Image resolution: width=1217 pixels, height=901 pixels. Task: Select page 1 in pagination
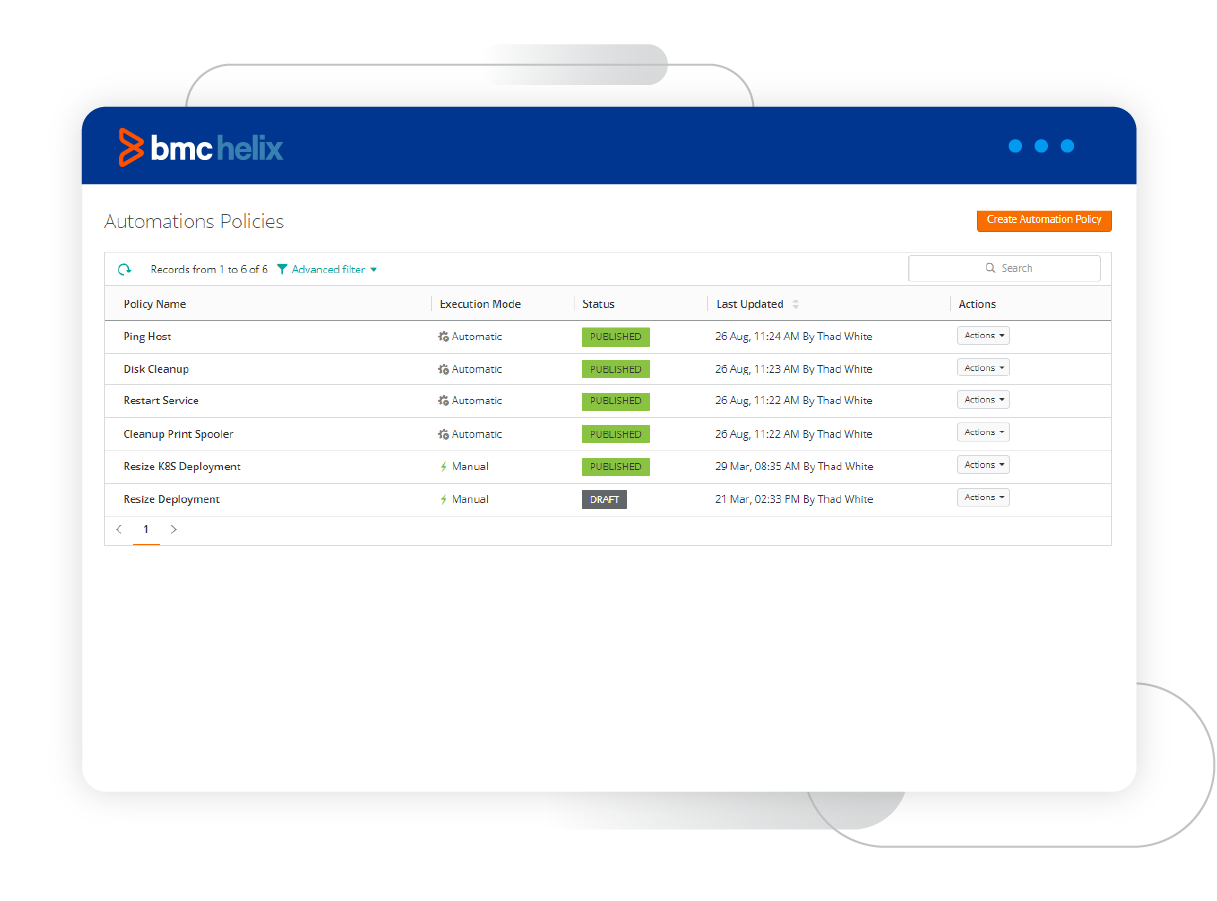(146, 530)
